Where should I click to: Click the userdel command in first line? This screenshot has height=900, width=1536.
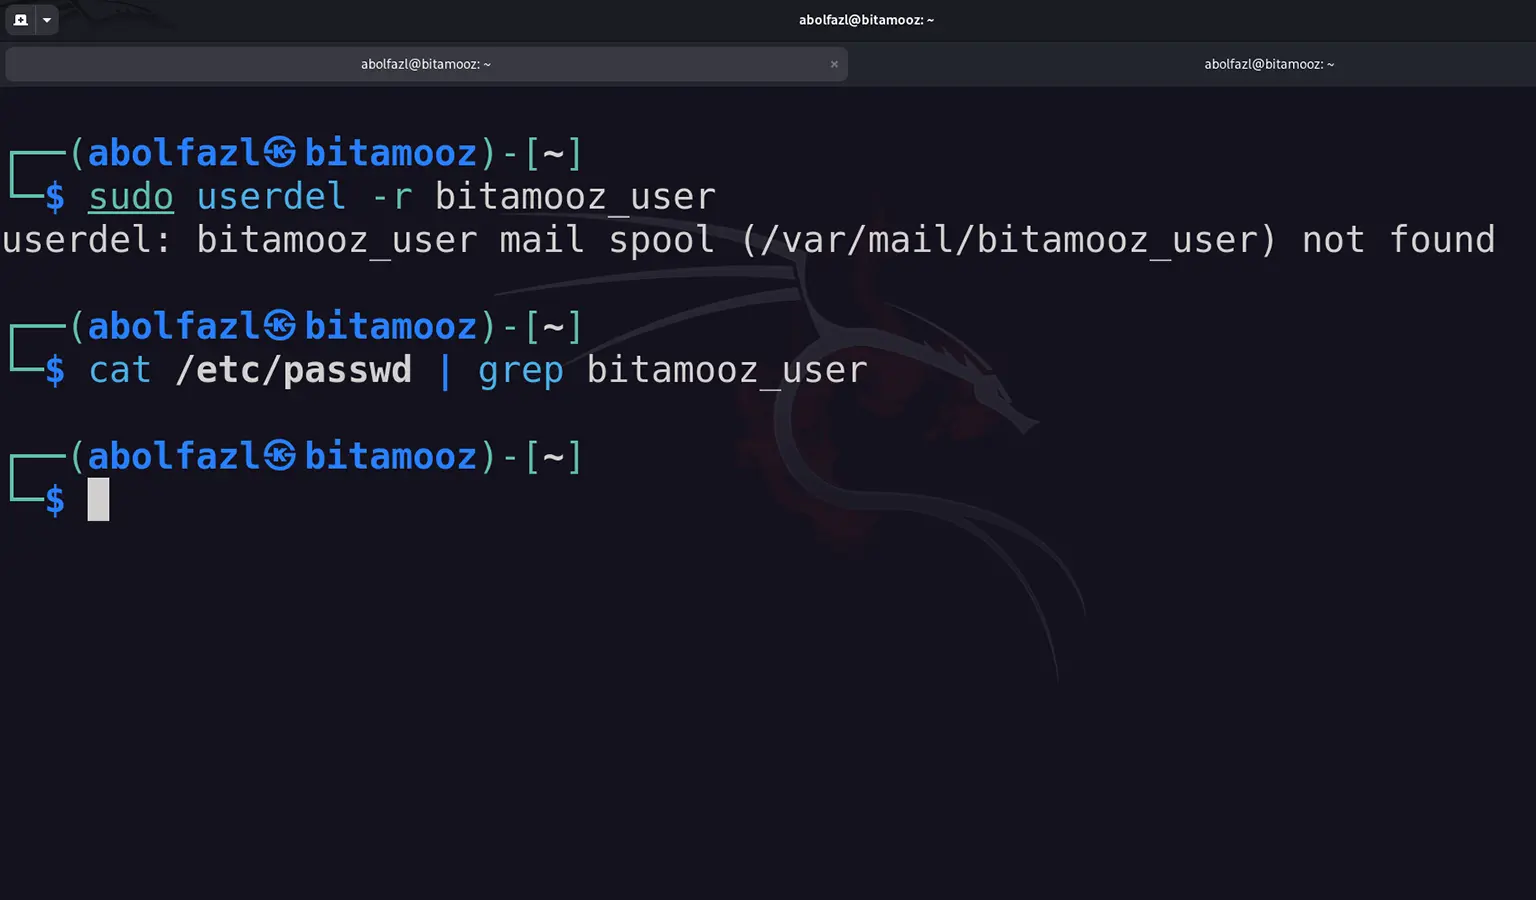pyautogui.click(x=271, y=197)
